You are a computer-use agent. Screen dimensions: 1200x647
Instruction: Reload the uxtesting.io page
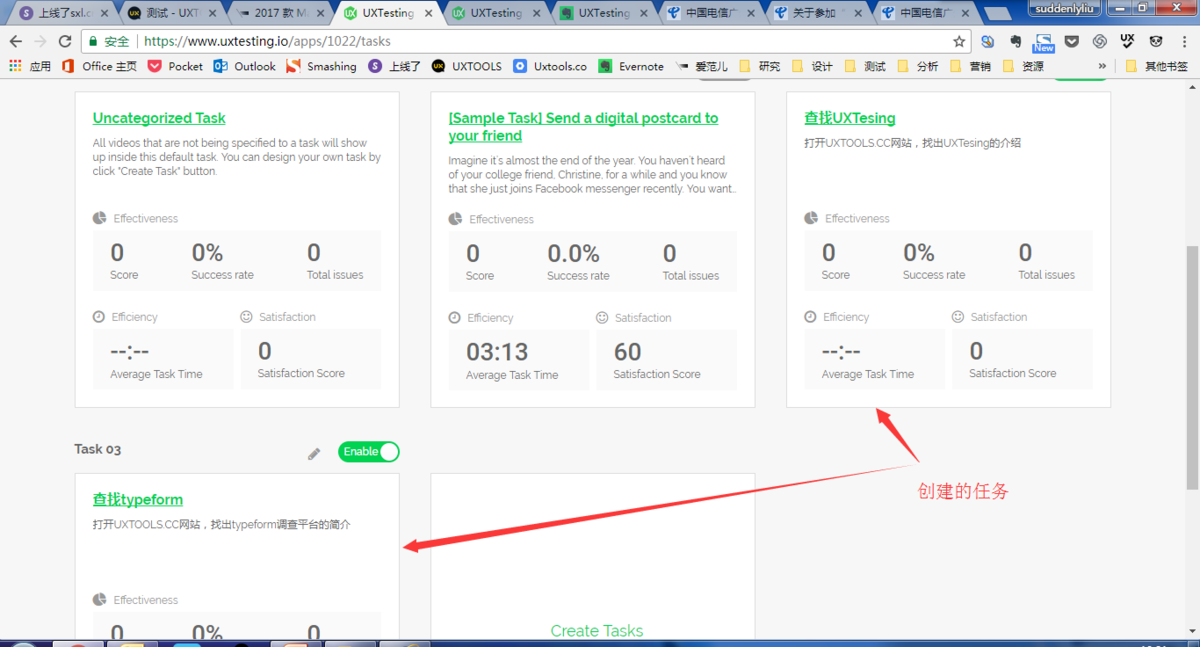[x=65, y=42]
